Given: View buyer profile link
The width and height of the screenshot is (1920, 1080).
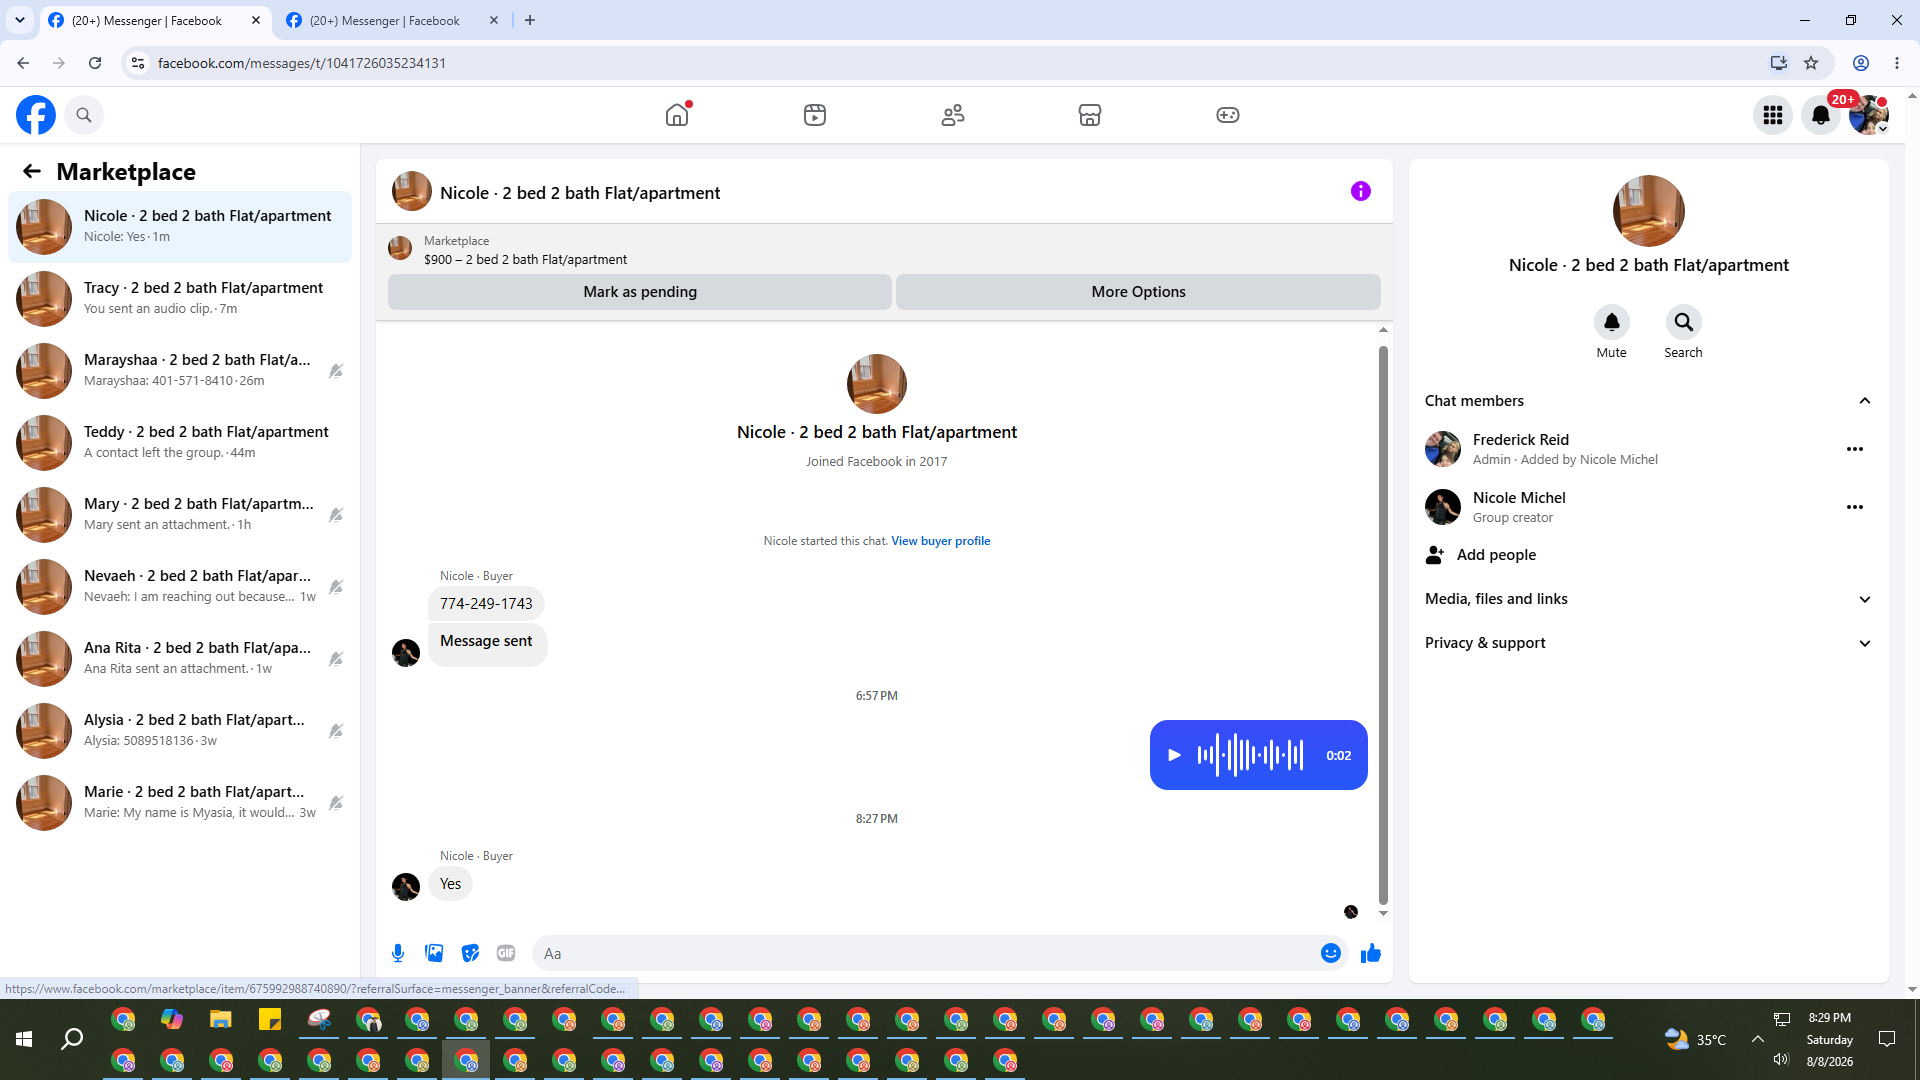Looking at the screenshot, I should point(941,541).
